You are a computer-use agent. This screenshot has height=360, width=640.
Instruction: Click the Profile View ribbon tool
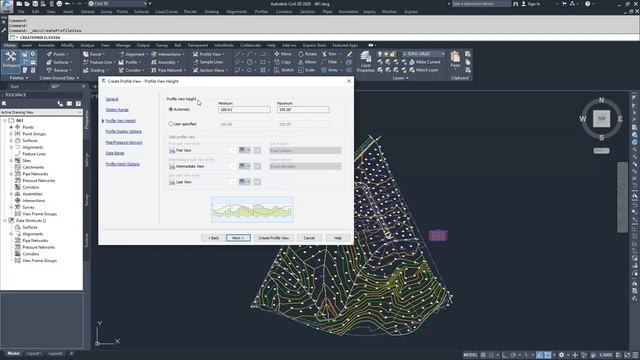208,54
